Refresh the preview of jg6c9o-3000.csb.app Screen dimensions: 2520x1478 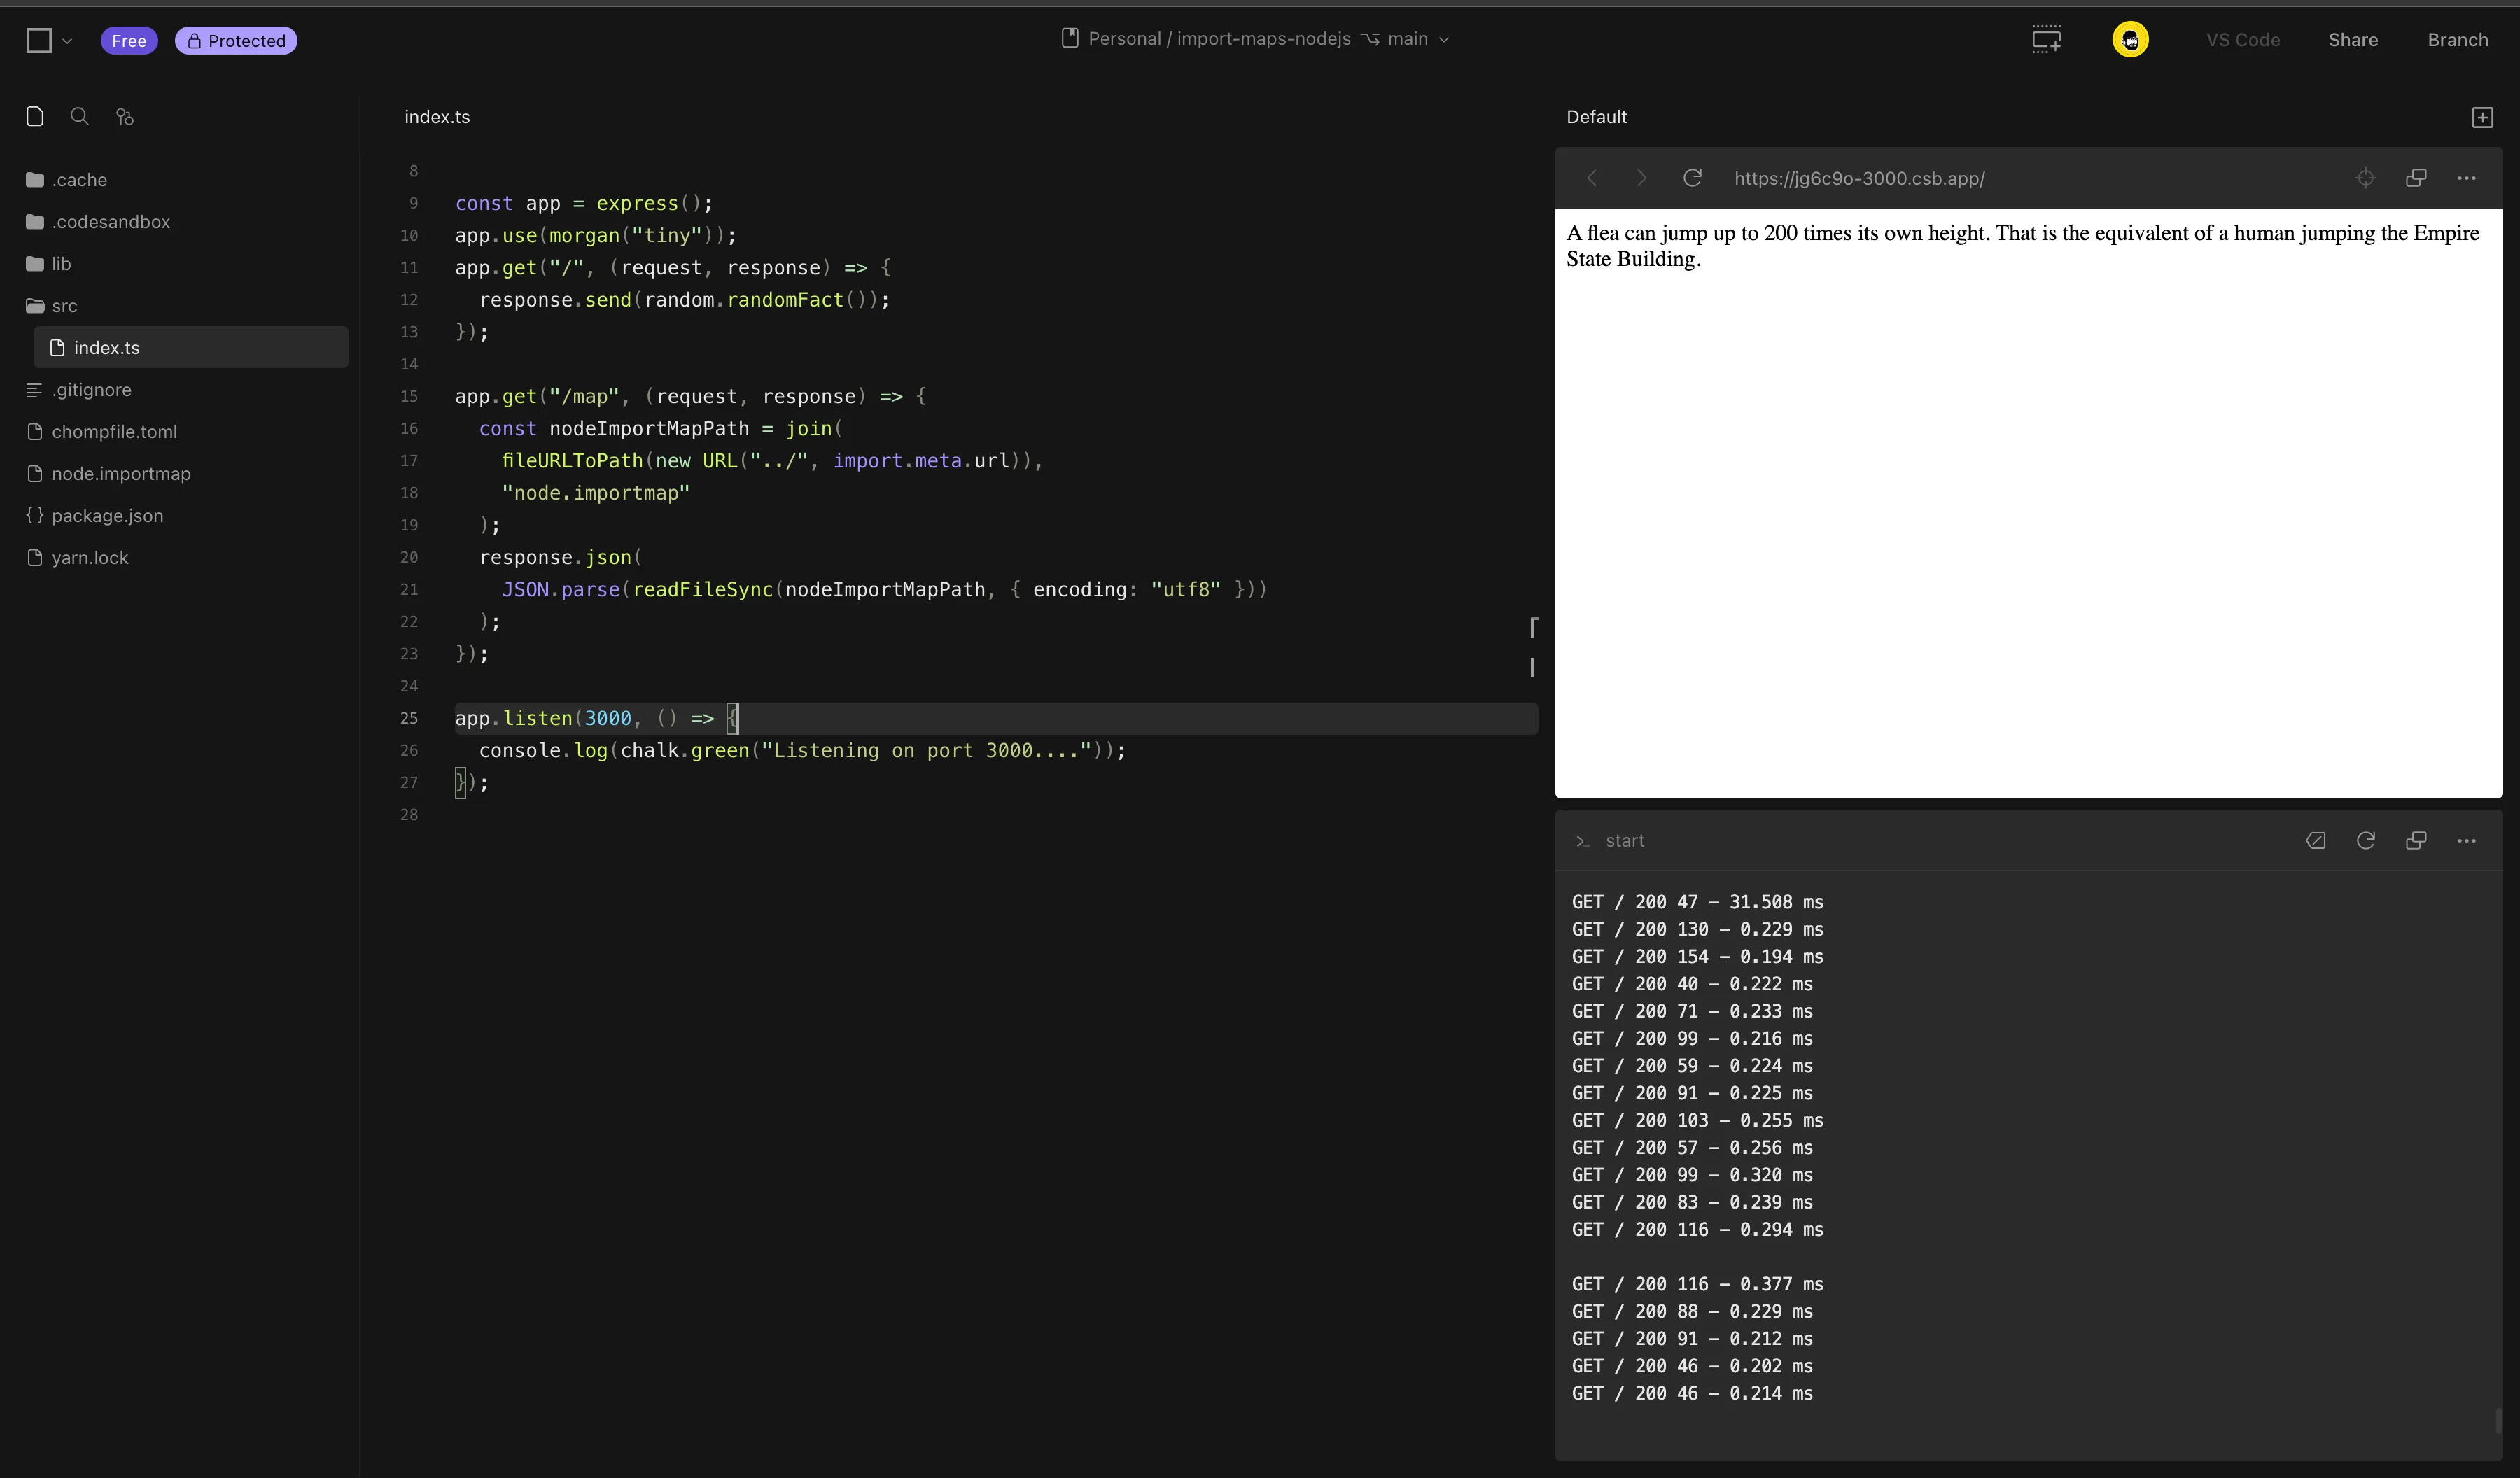[1693, 178]
